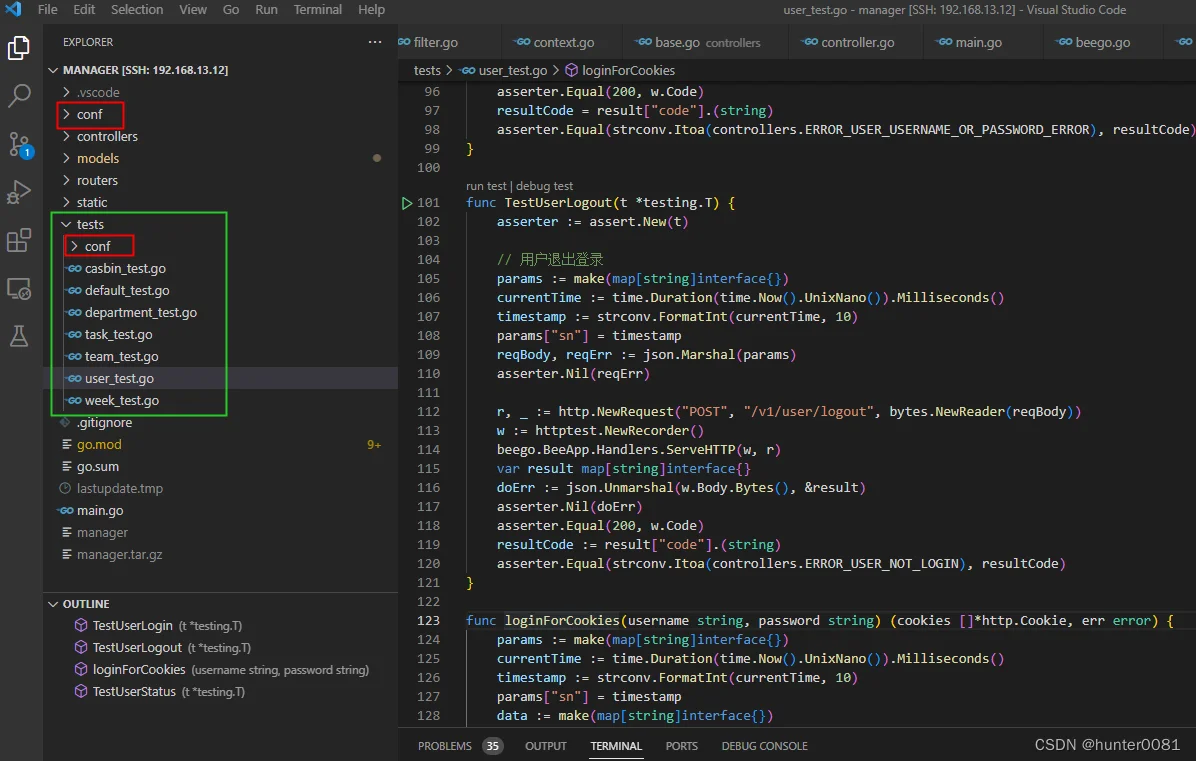Click the 'run test' code lens link

pos(486,186)
